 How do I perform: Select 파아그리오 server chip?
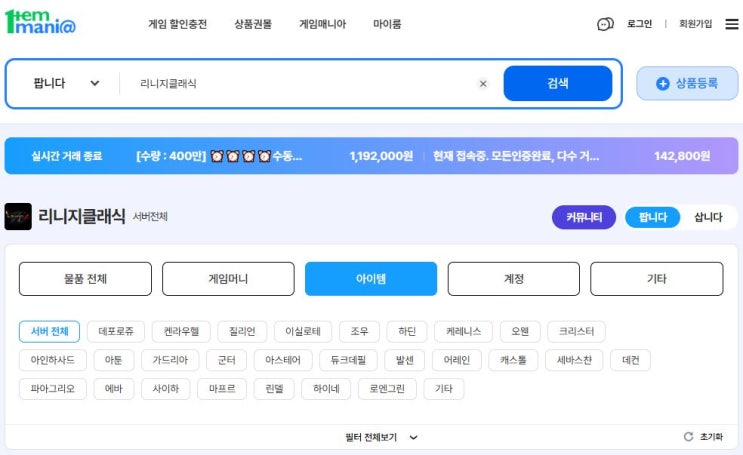(53, 389)
